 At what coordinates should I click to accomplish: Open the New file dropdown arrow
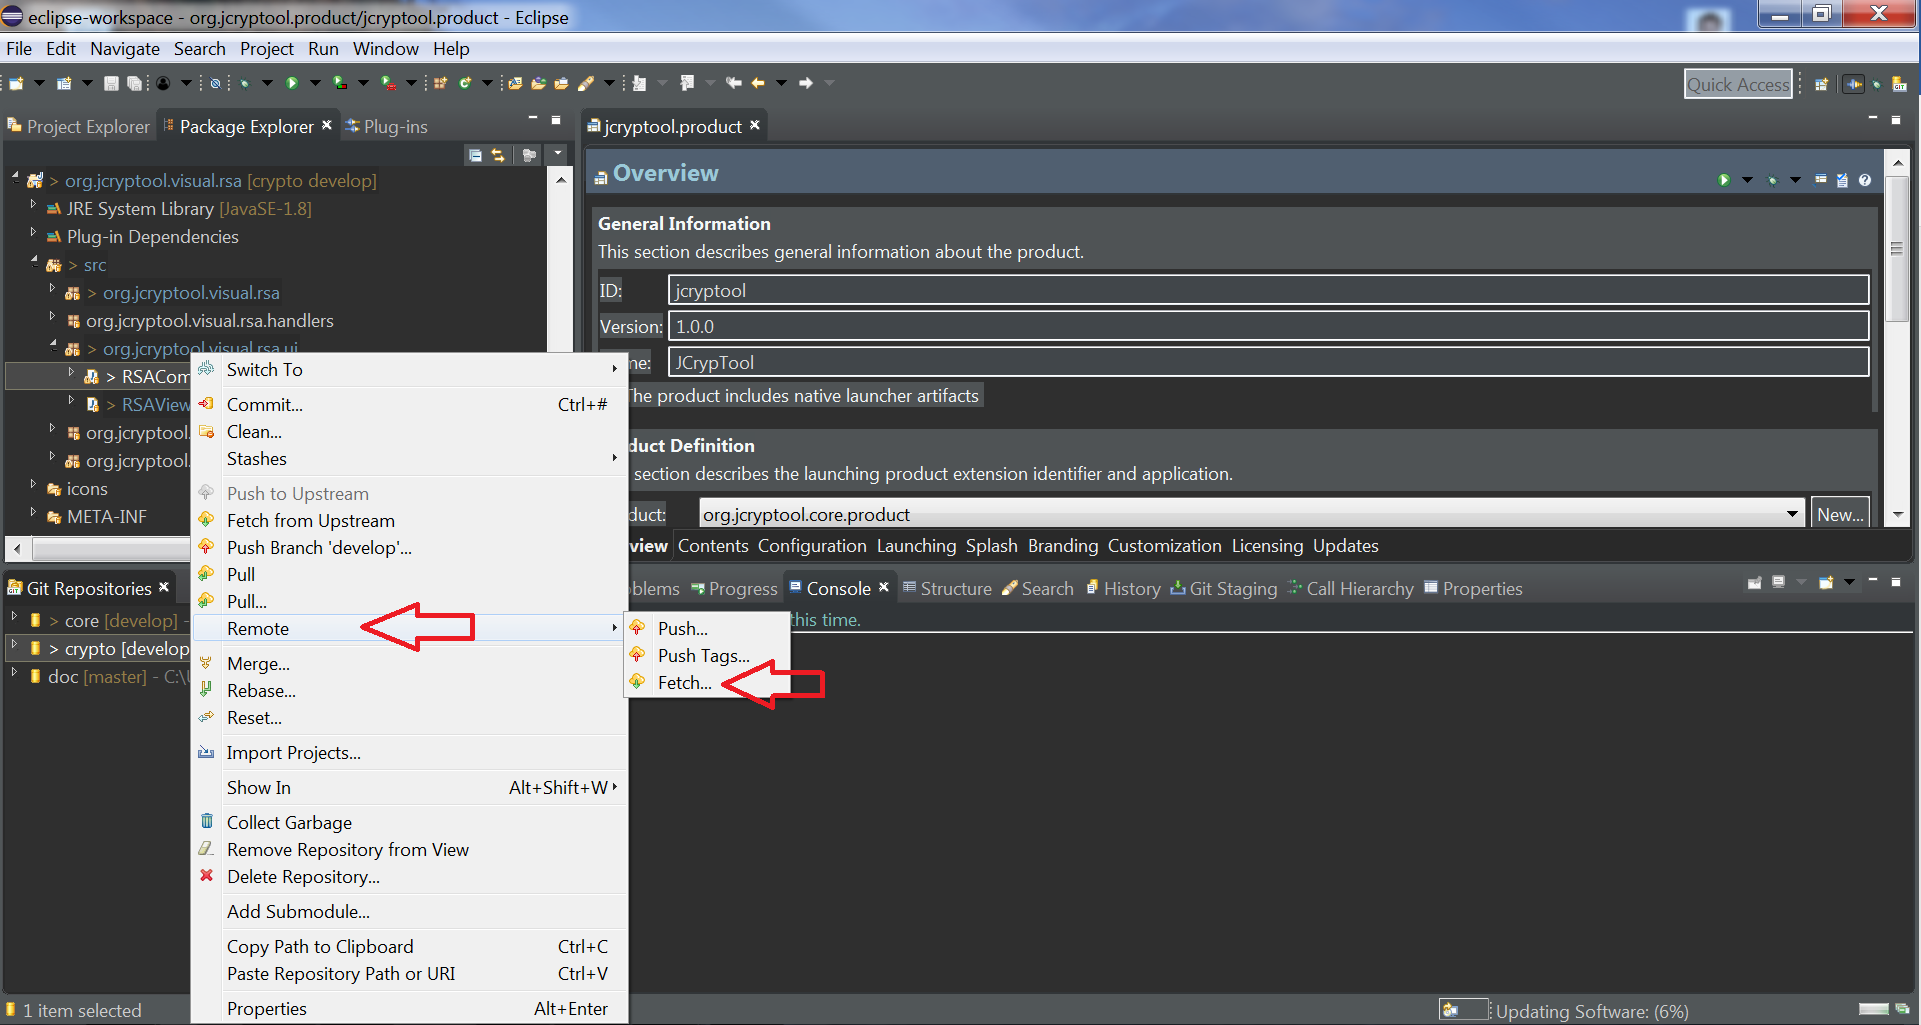pos(39,83)
